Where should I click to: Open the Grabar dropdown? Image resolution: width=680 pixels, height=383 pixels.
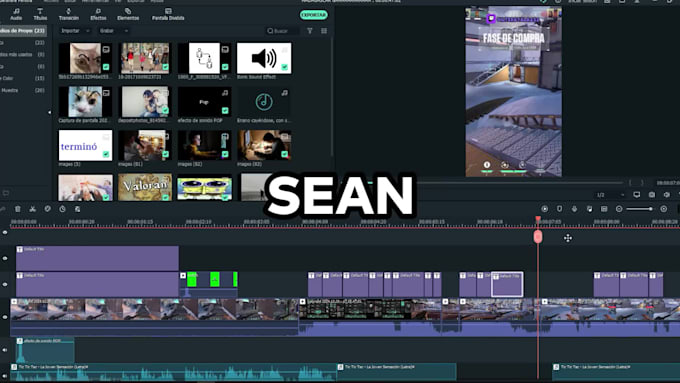114,31
